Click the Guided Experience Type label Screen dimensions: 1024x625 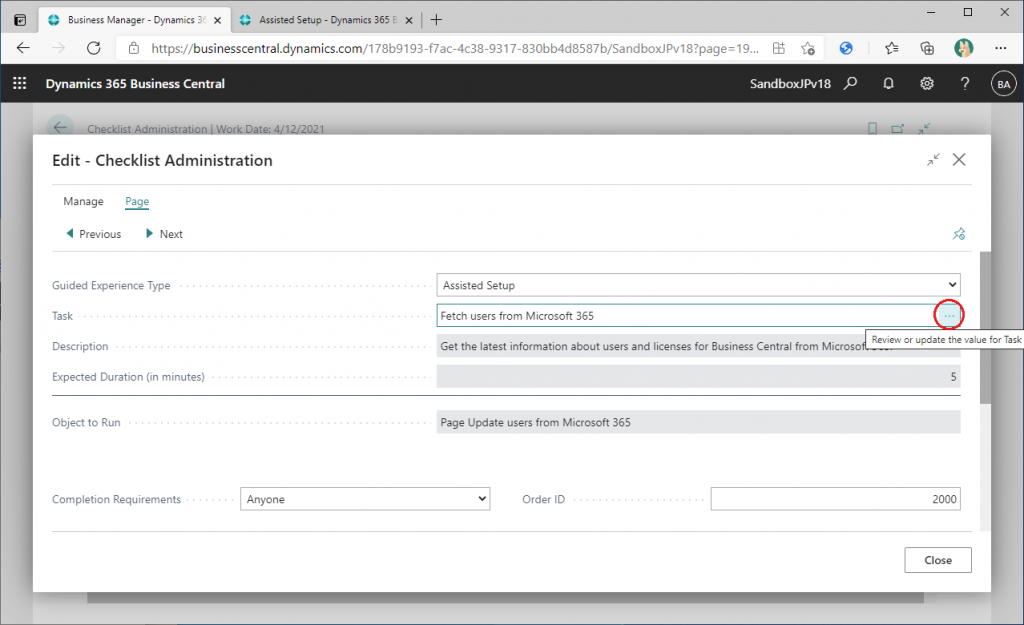[x=111, y=285]
